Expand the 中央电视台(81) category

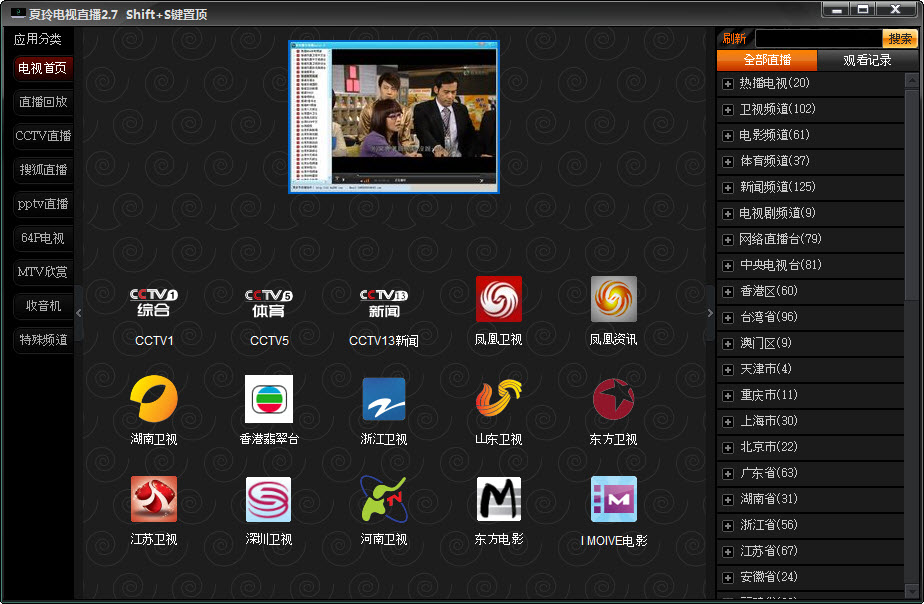pyautogui.click(x=728, y=265)
